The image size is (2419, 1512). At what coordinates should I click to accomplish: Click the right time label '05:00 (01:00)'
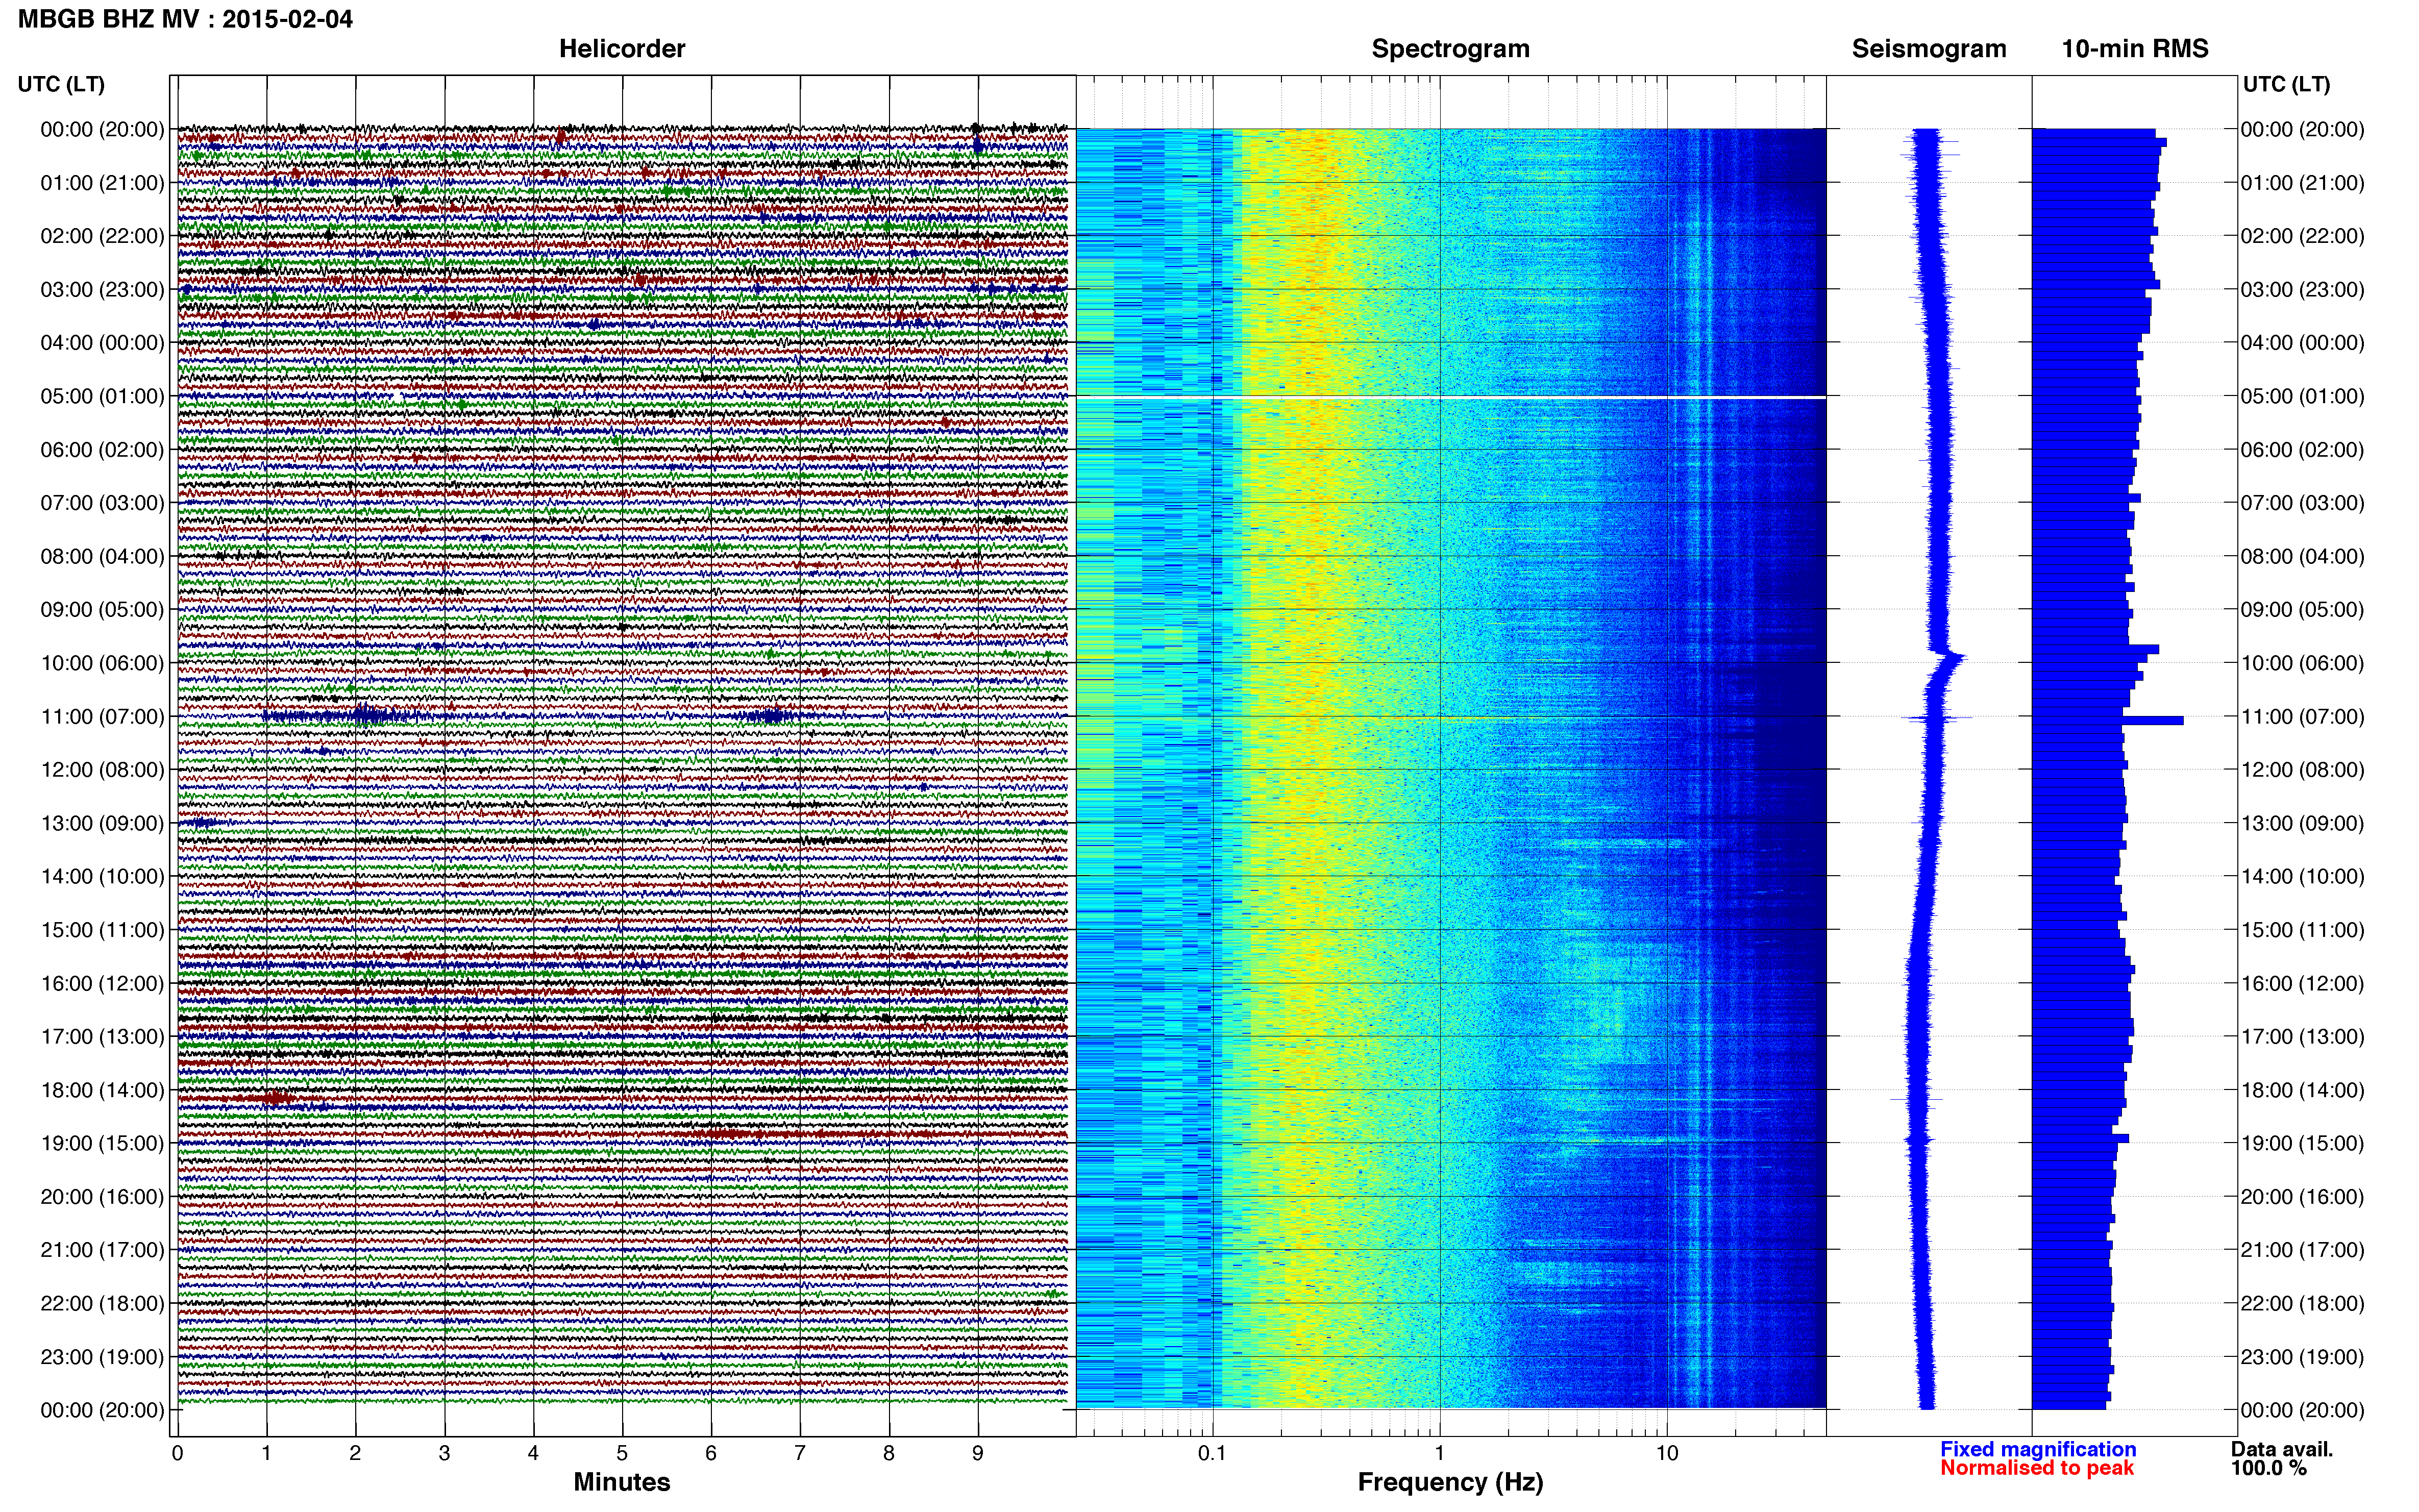click(x=2302, y=396)
